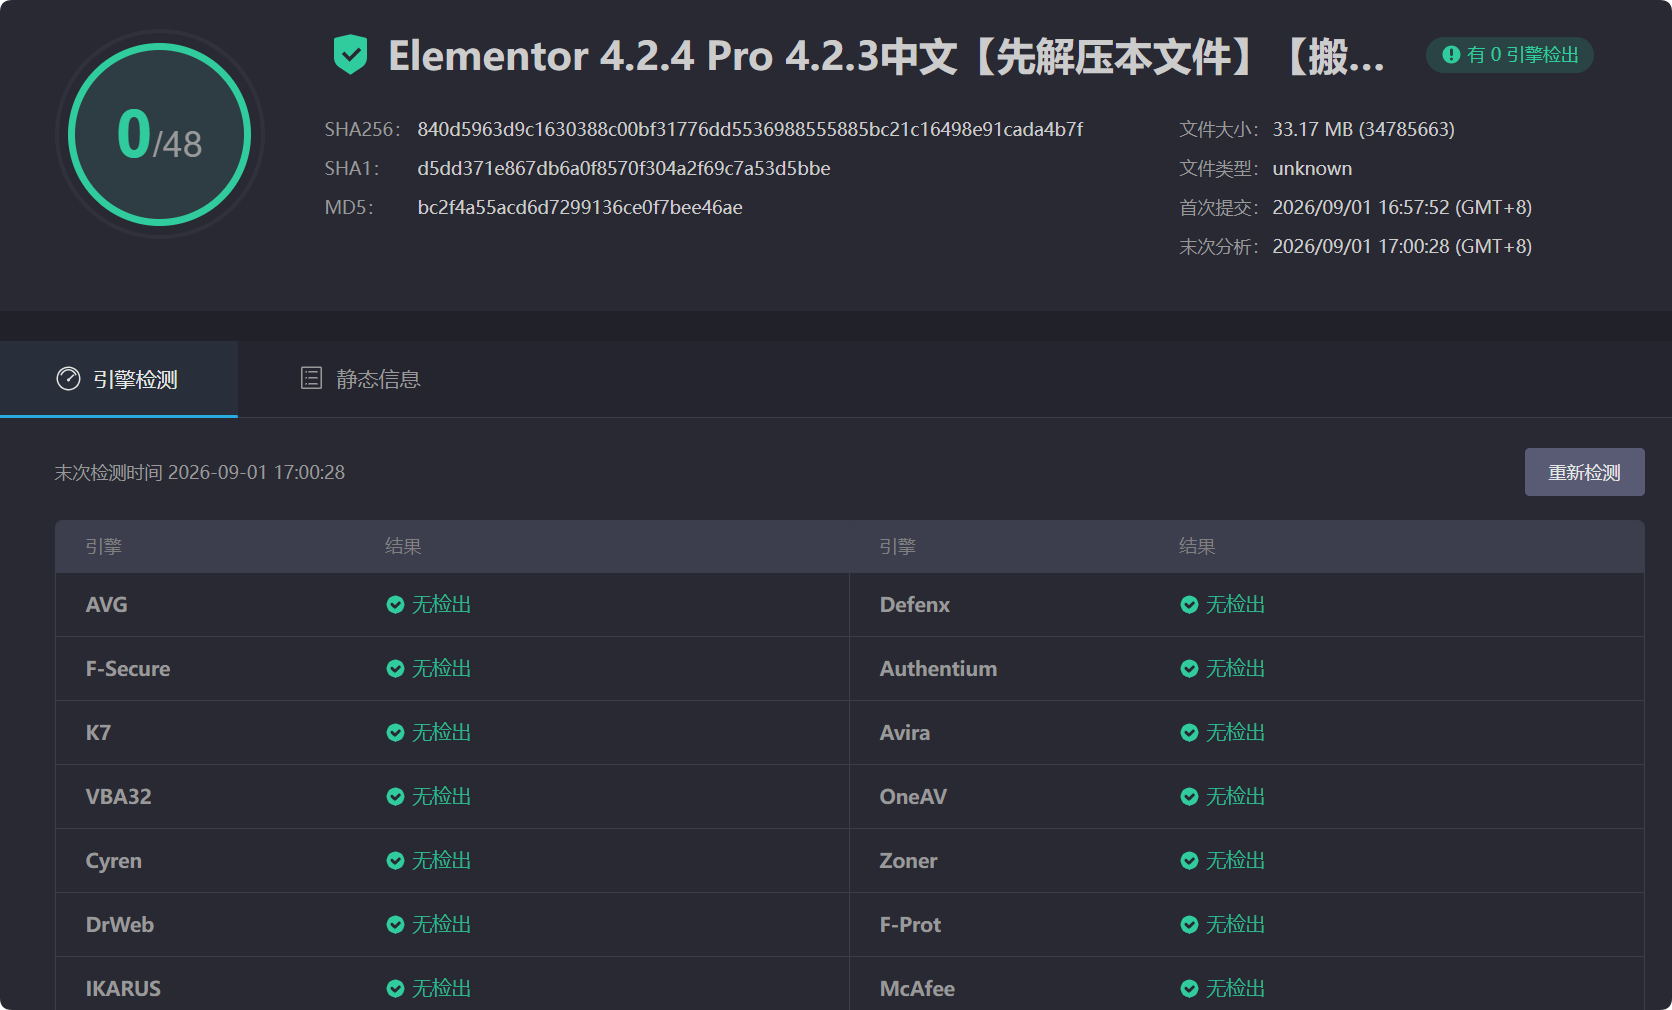
Task: Click the 0/48 detection score circle
Action: [x=160, y=134]
